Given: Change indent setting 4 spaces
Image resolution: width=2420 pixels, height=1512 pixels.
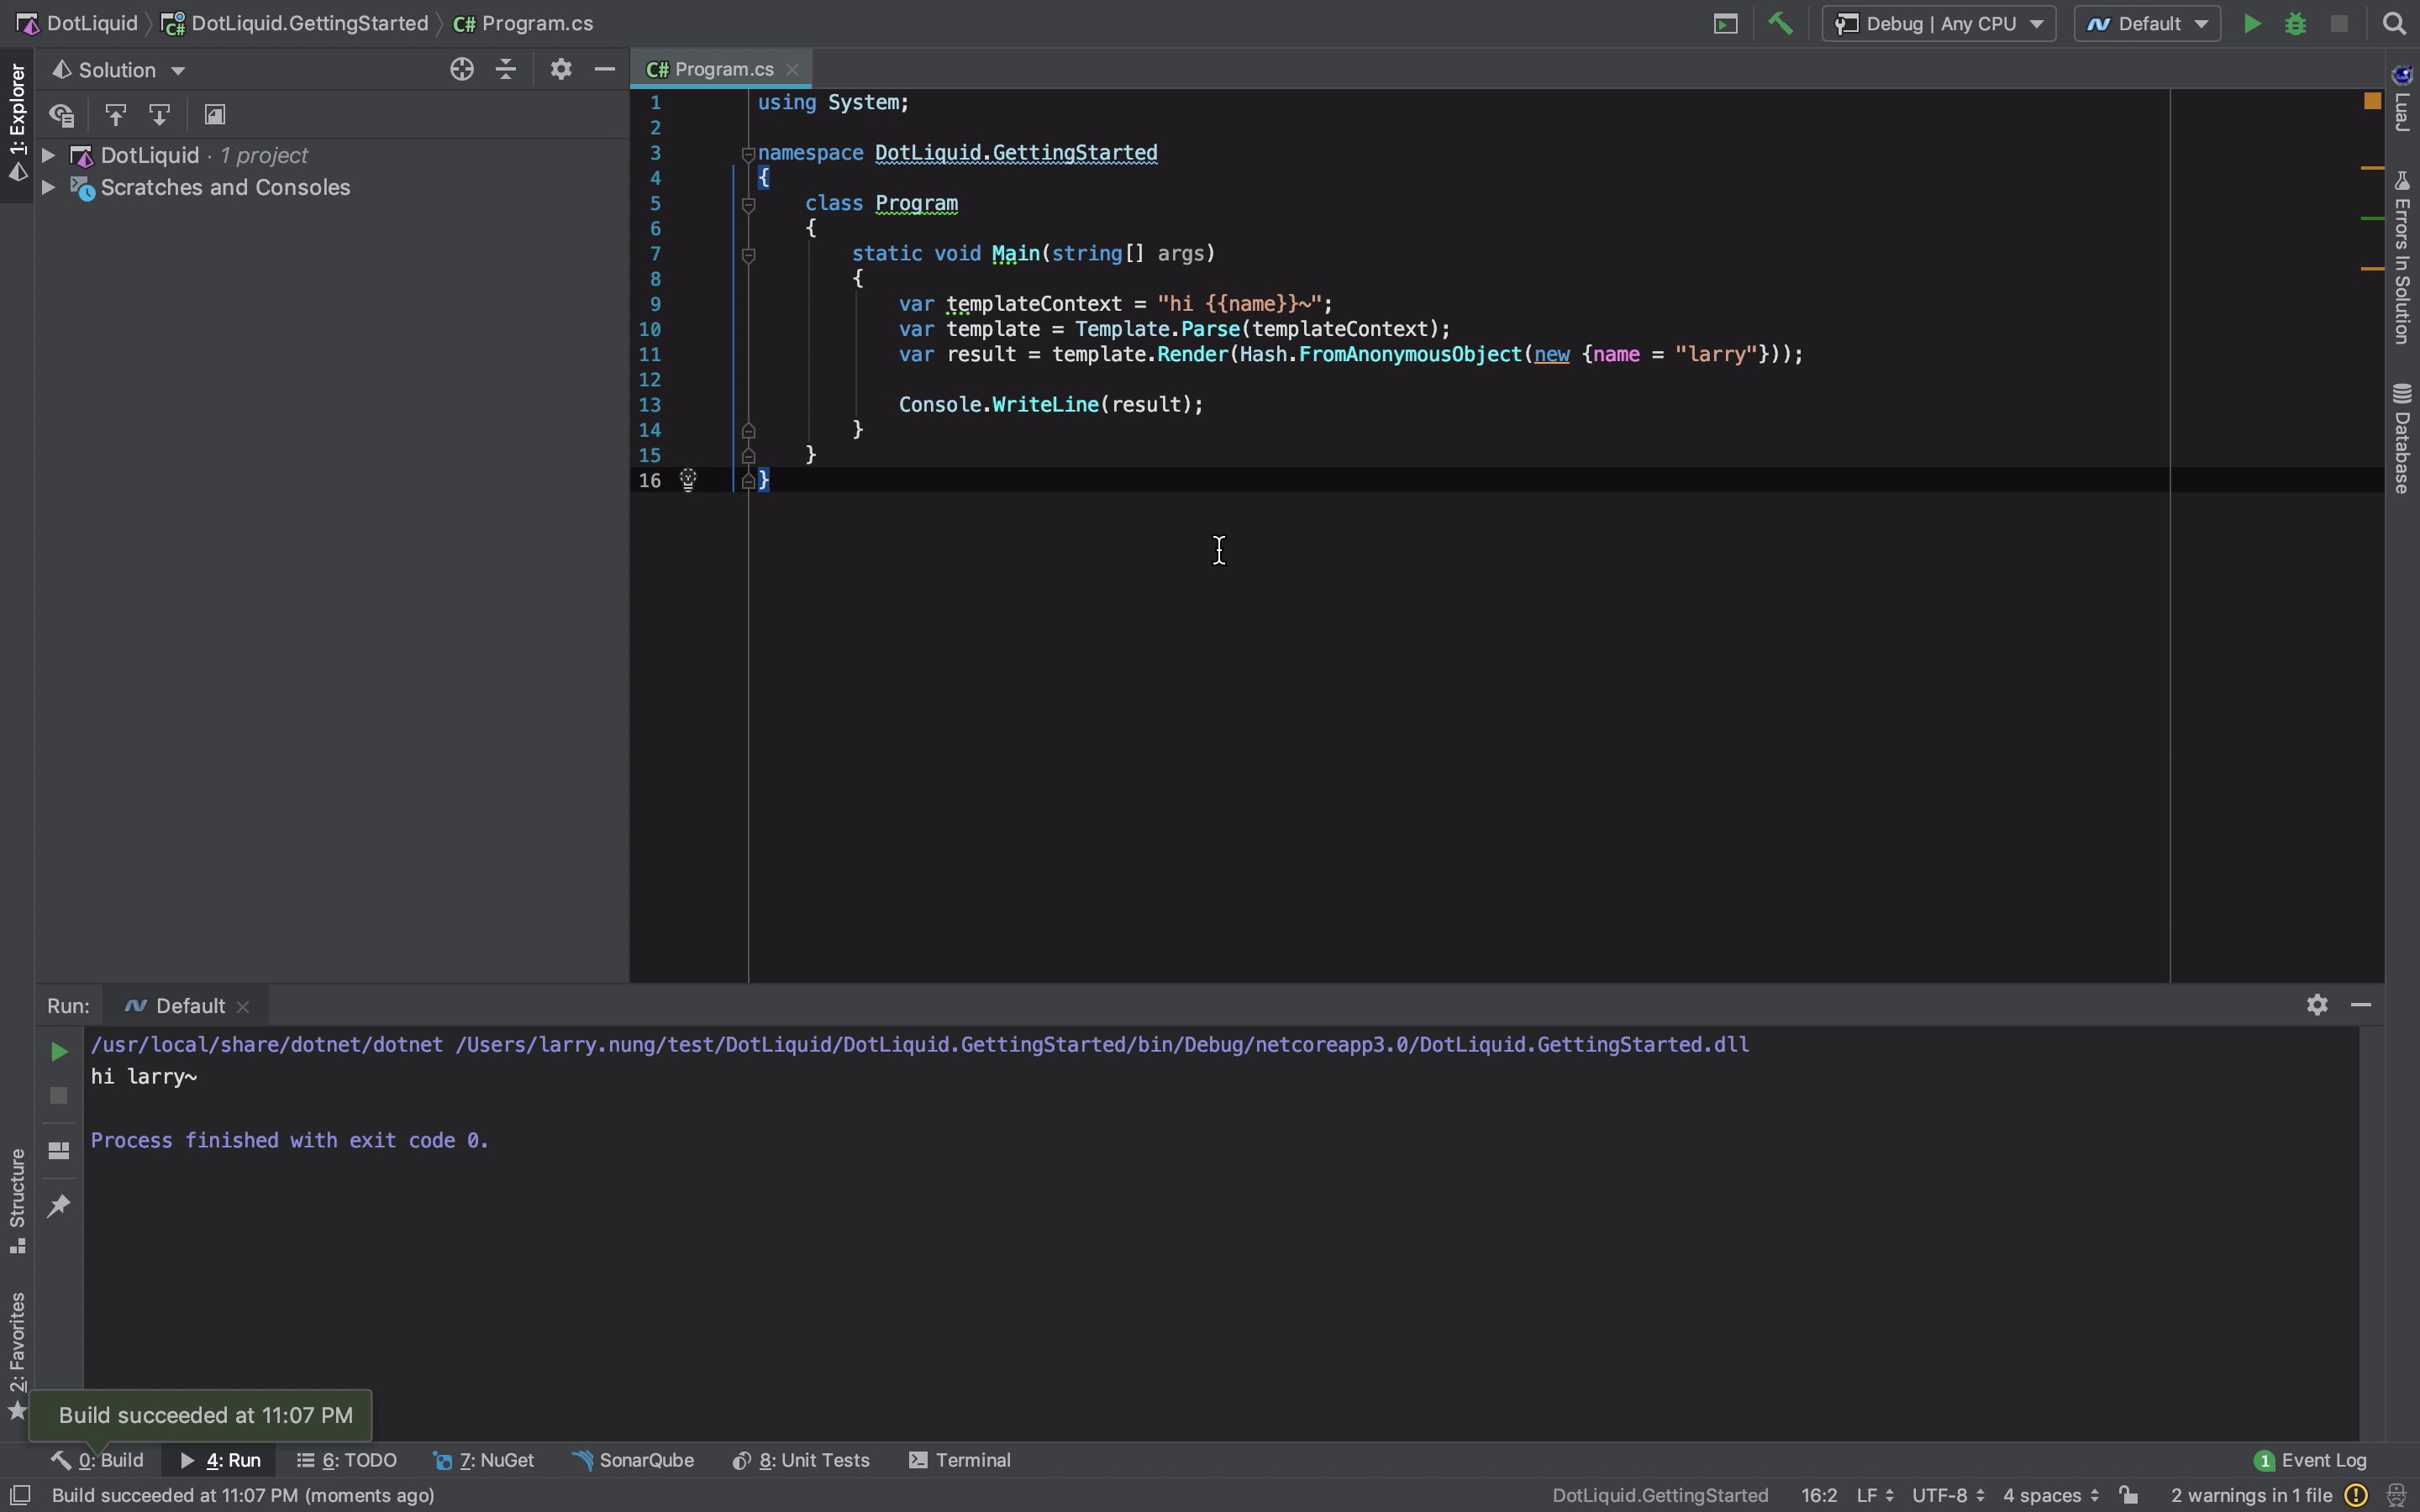Looking at the screenshot, I should 2051,1495.
